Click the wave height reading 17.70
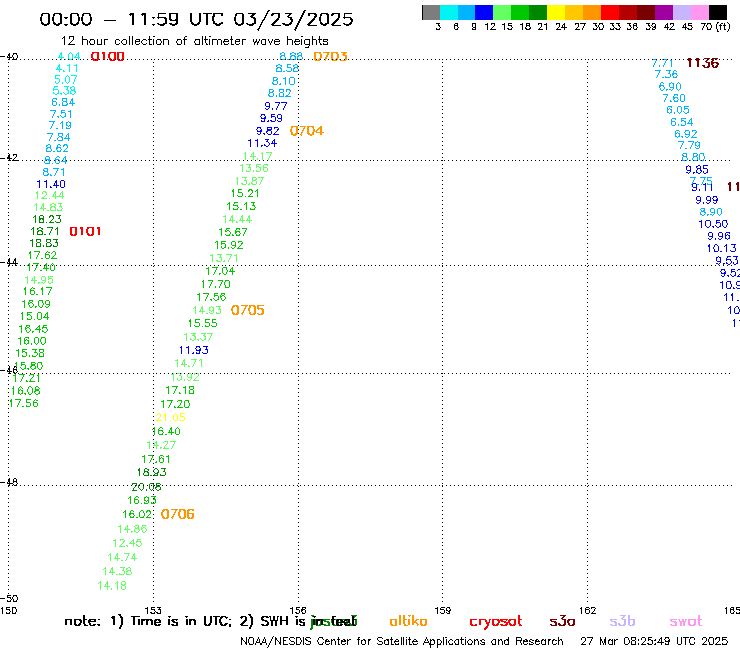The width and height of the screenshot is (740, 650). click(x=216, y=284)
